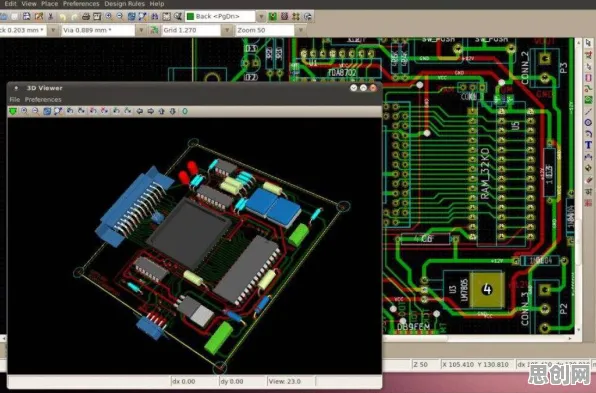Select the draw circle tool
The width and height of the screenshot is (596, 393).
point(588,122)
